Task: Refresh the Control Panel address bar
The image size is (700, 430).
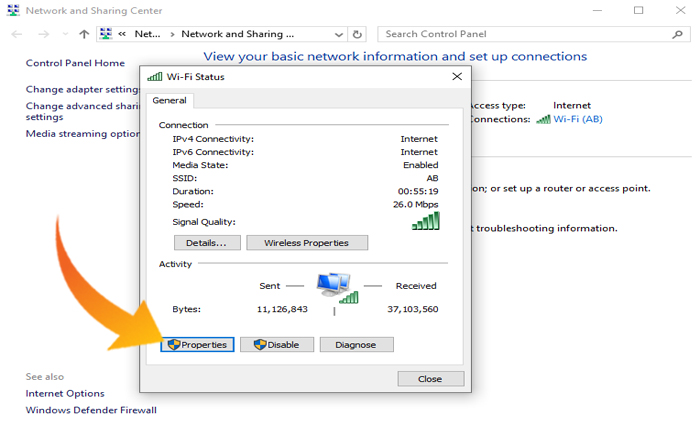Action: click(358, 34)
